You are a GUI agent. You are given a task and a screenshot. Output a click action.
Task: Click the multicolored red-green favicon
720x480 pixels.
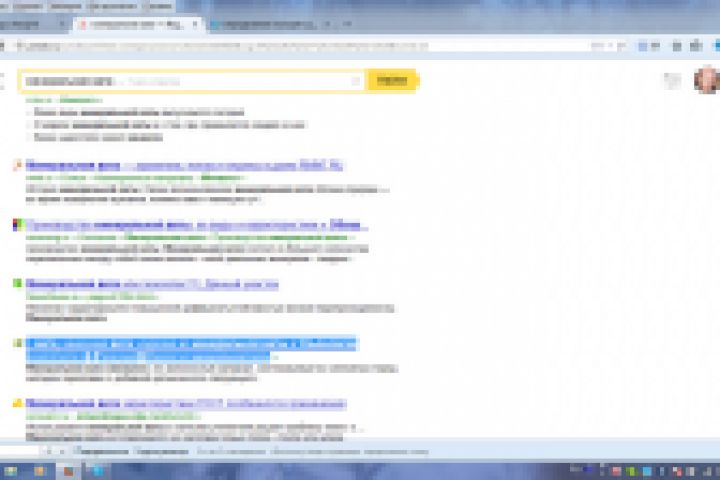pyautogui.click(x=17, y=225)
